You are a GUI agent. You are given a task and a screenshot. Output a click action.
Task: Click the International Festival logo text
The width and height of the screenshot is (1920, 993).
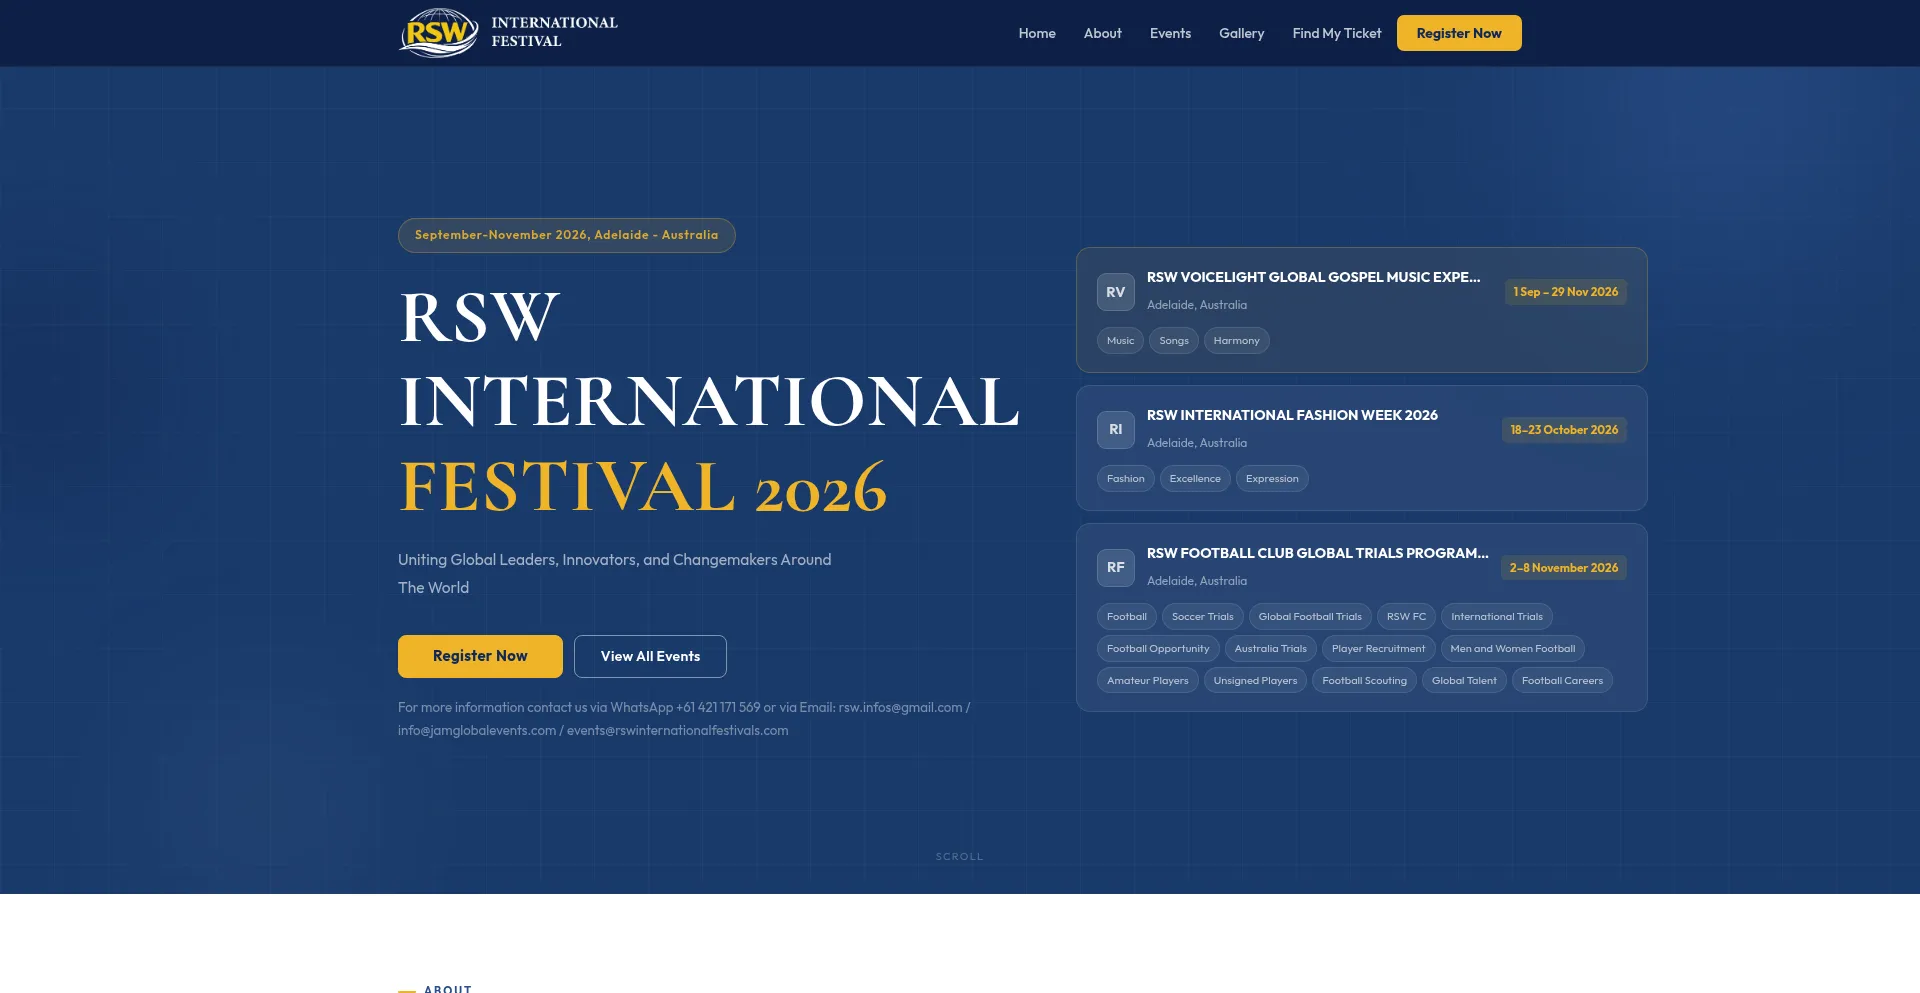[x=554, y=32]
